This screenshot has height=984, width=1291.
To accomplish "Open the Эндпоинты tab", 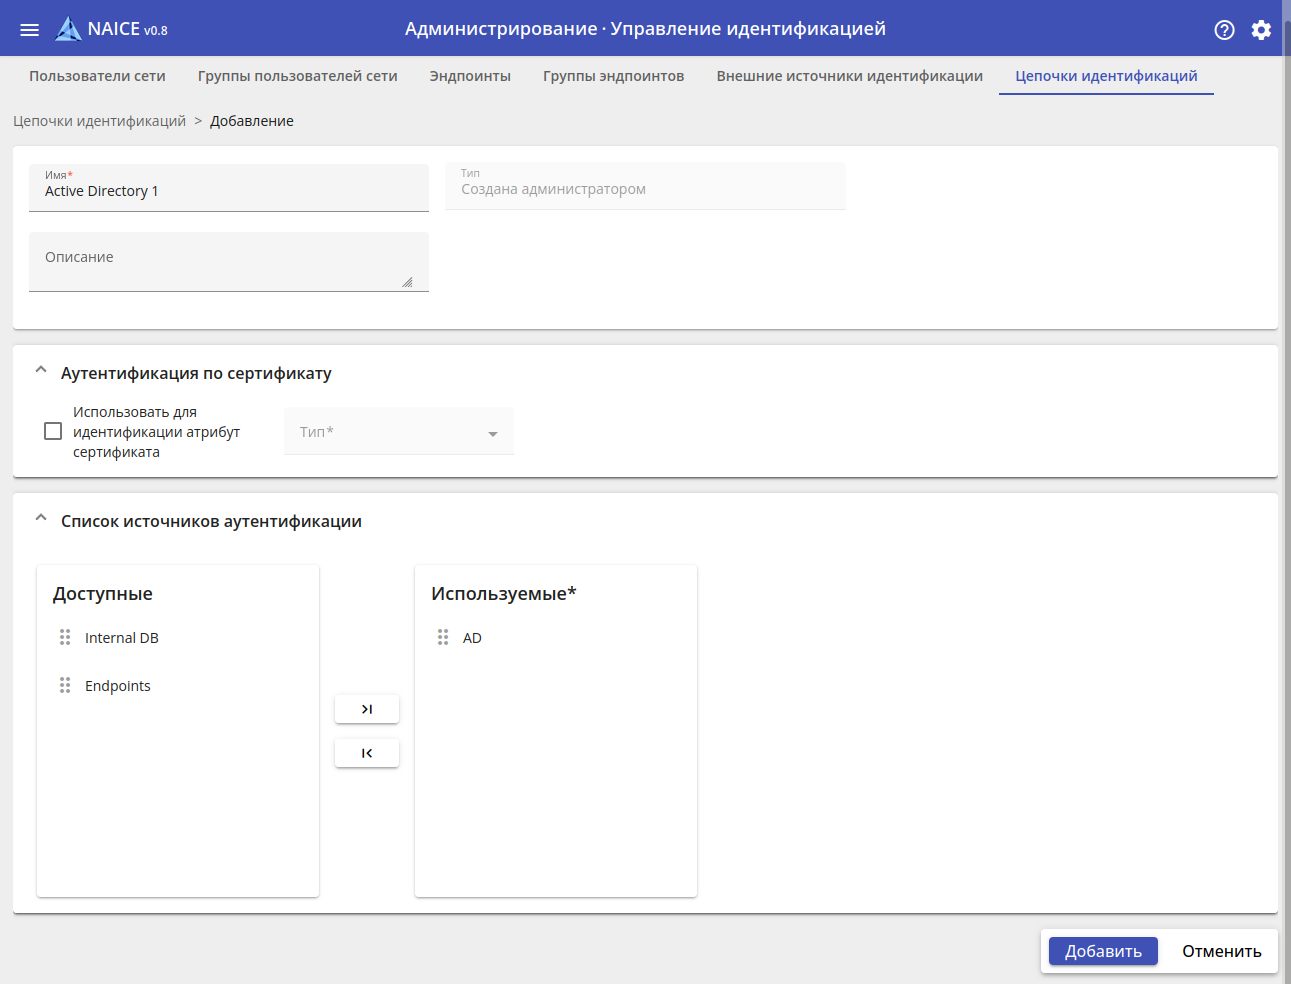I will 470,76.
